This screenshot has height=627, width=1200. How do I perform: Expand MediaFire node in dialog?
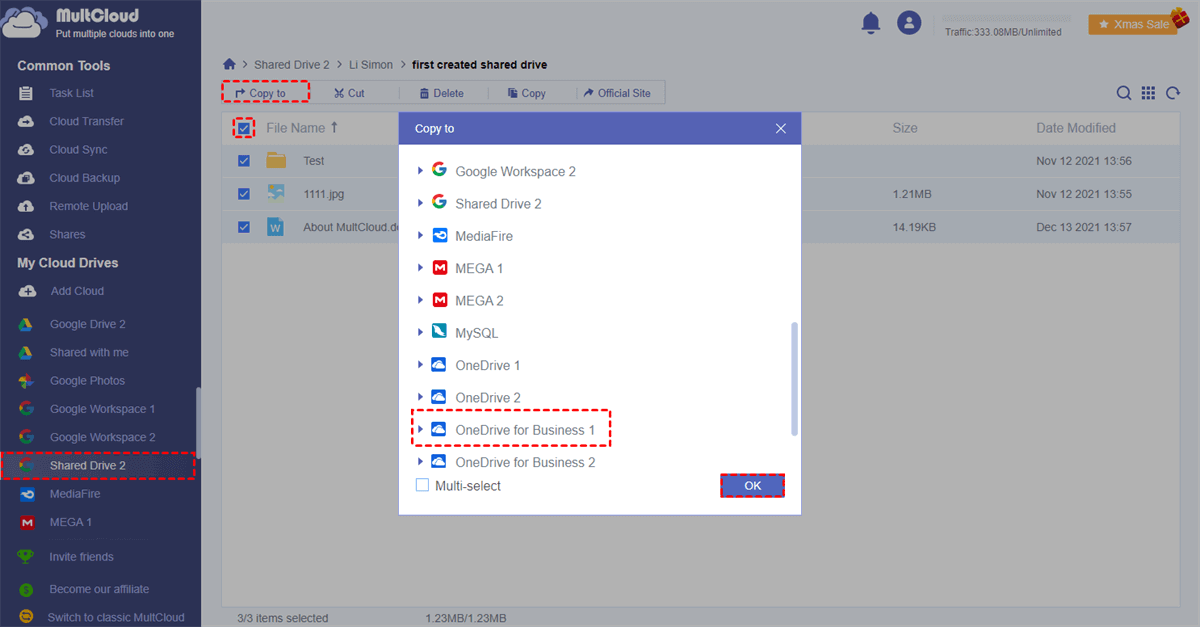click(x=420, y=236)
